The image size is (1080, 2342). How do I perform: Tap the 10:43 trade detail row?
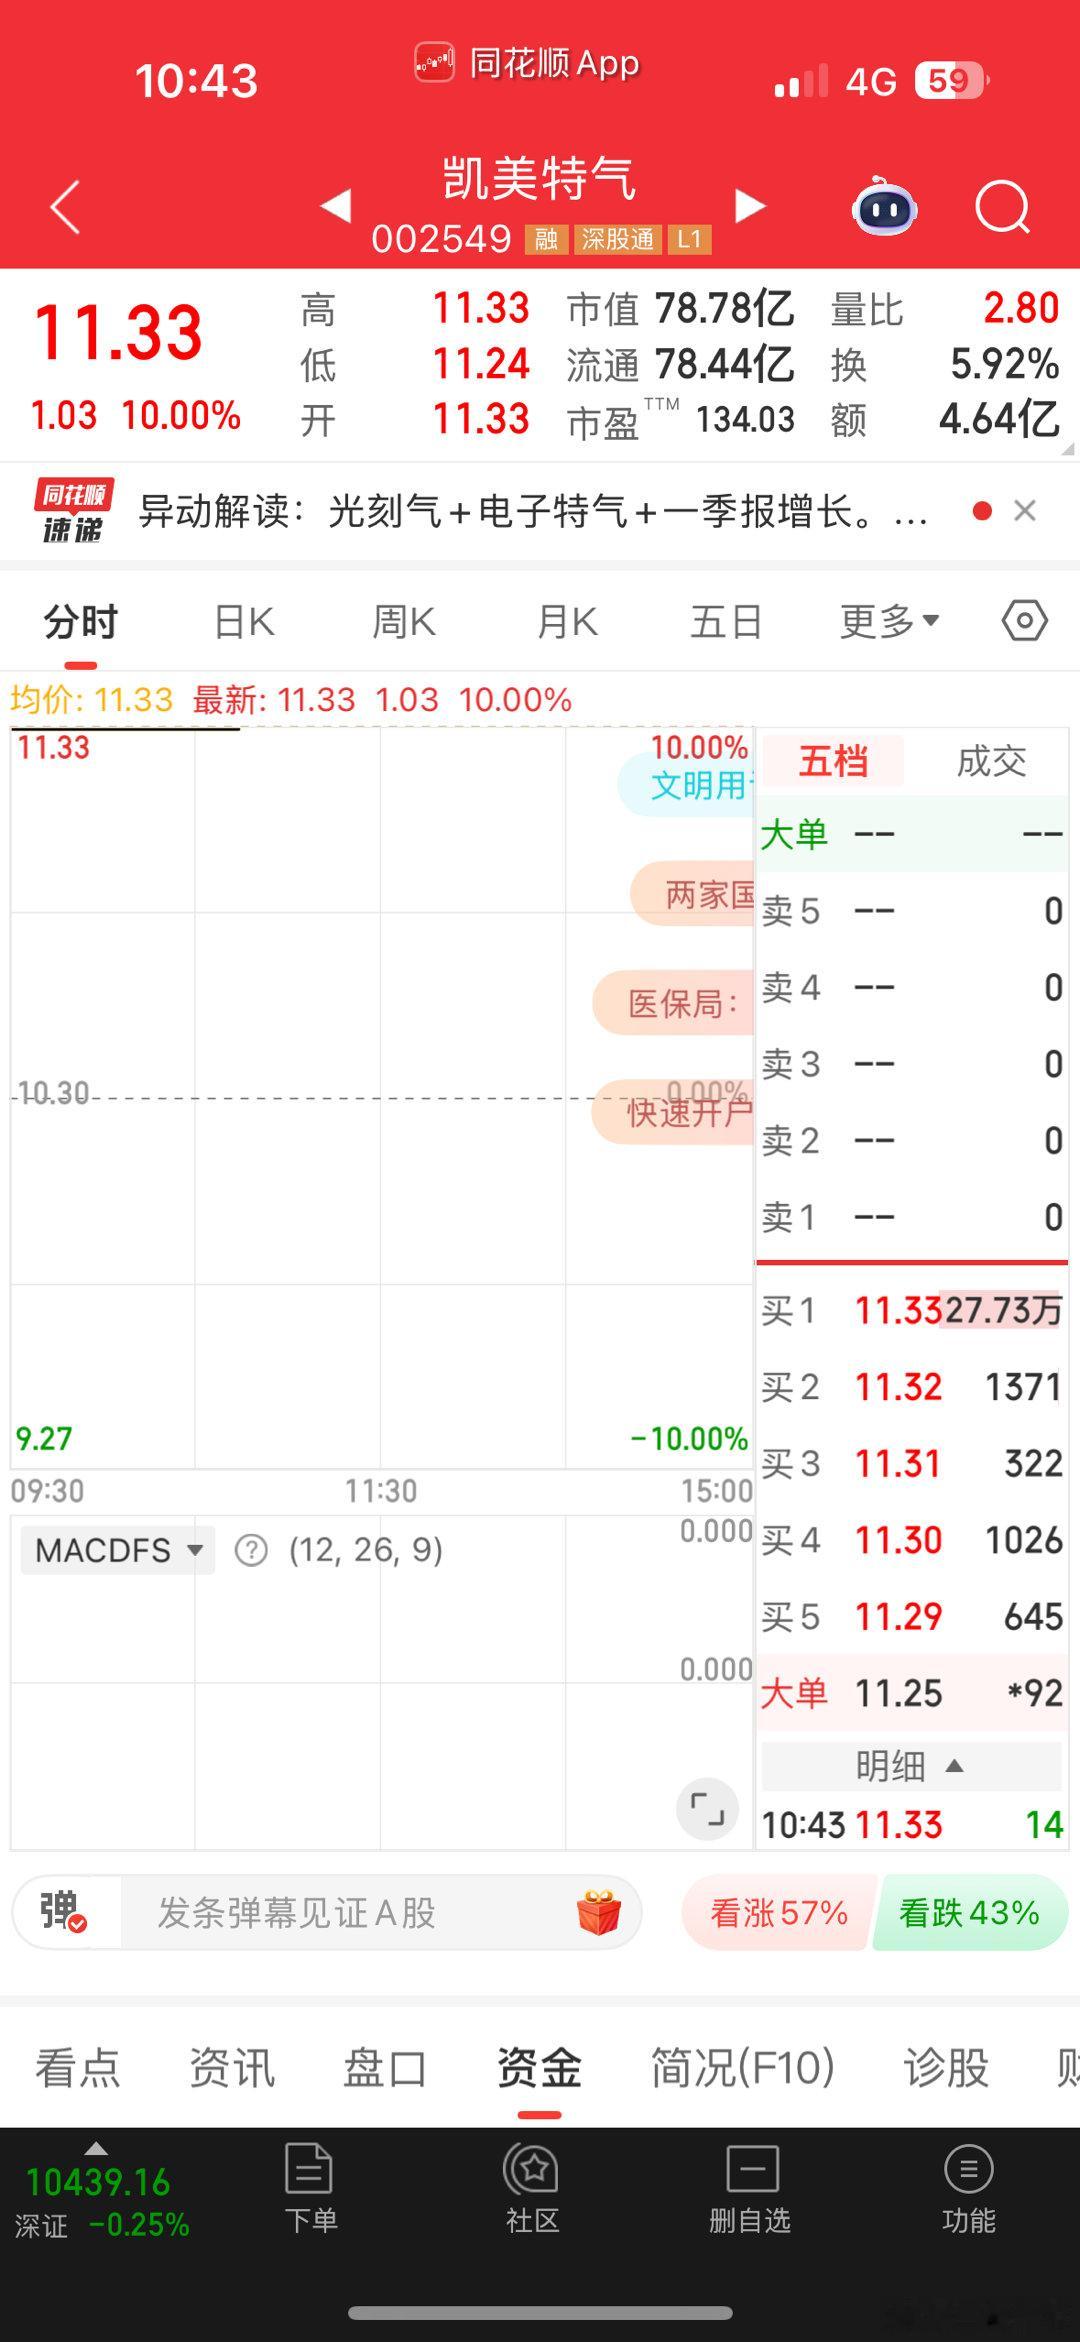coord(911,1825)
